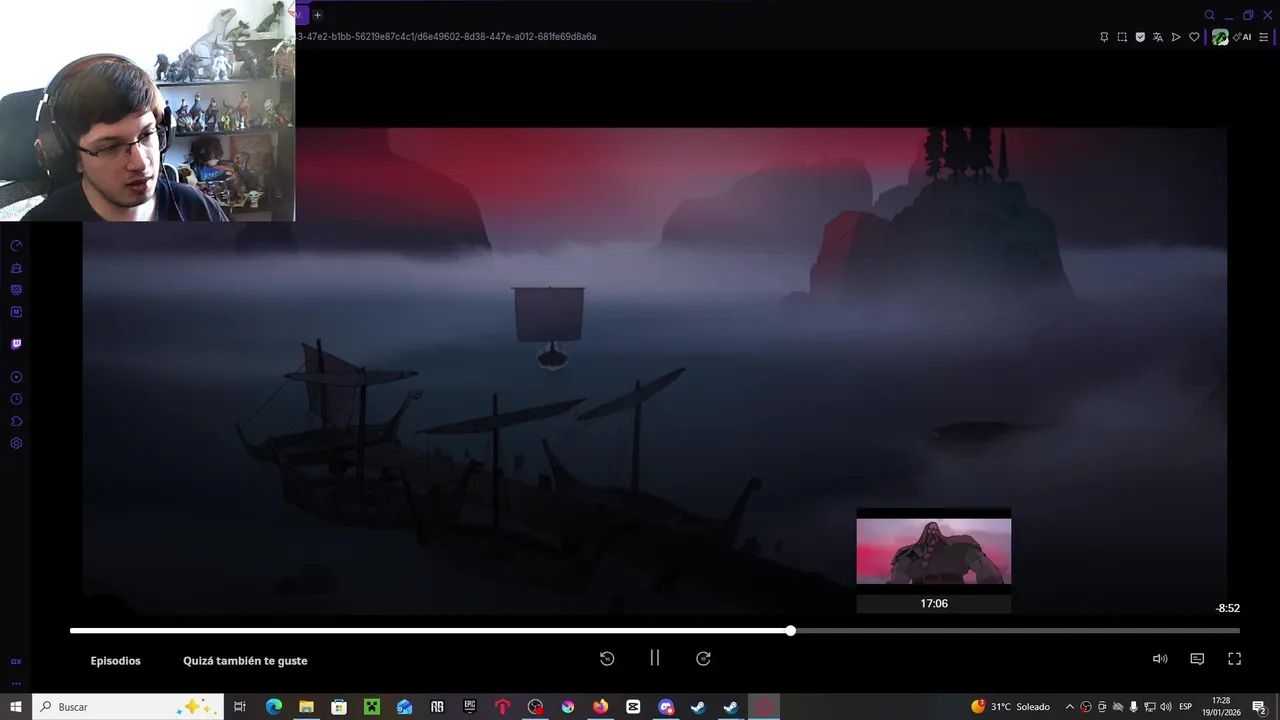Open a new browser tab
The width and height of the screenshot is (1280, 720).
pyautogui.click(x=317, y=15)
